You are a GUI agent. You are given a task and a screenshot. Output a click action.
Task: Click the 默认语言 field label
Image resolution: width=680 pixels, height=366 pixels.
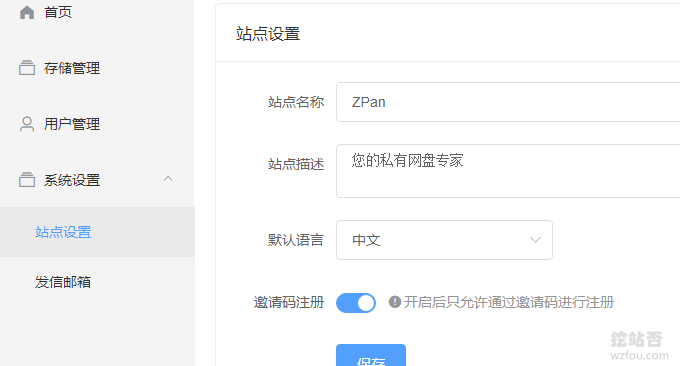(296, 240)
